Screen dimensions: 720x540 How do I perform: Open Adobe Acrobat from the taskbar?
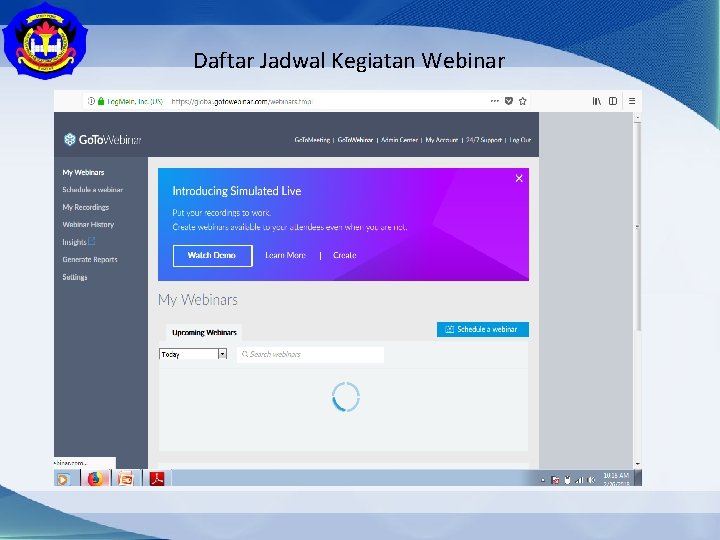pyautogui.click(x=157, y=478)
